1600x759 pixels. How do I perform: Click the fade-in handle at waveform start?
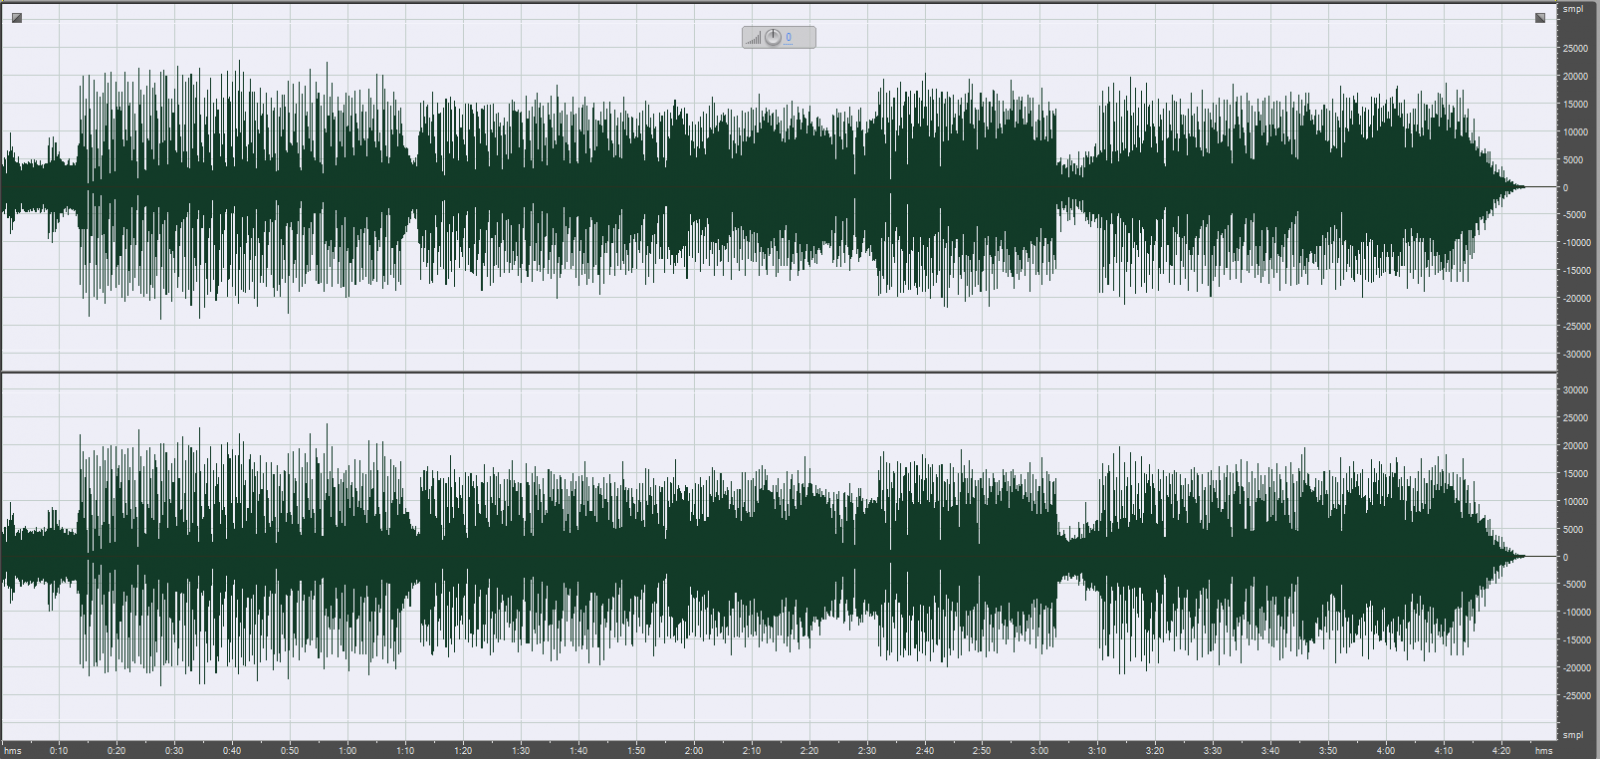click(x=17, y=17)
